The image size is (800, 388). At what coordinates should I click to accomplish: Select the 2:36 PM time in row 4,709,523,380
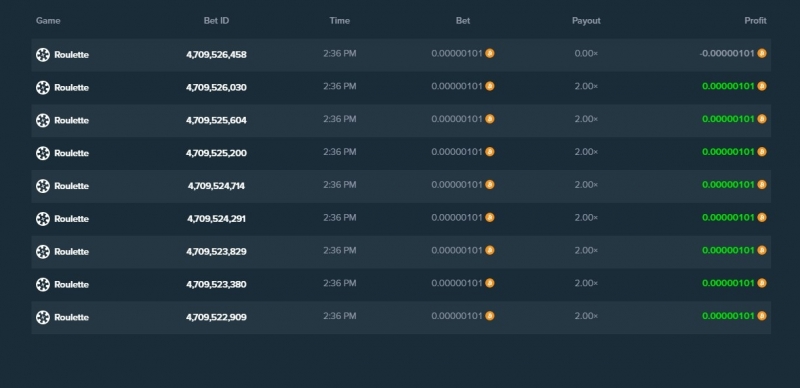point(340,283)
